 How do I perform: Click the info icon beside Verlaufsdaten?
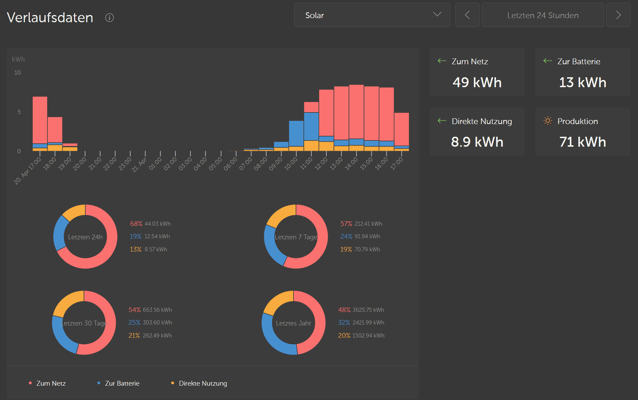tap(109, 18)
